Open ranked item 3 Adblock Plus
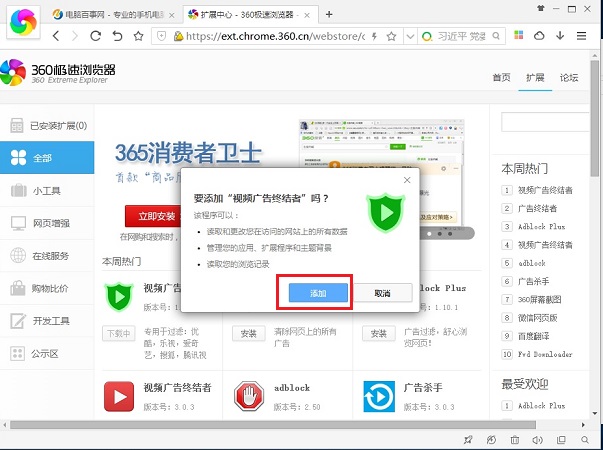 pyautogui.click(x=541, y=227)
